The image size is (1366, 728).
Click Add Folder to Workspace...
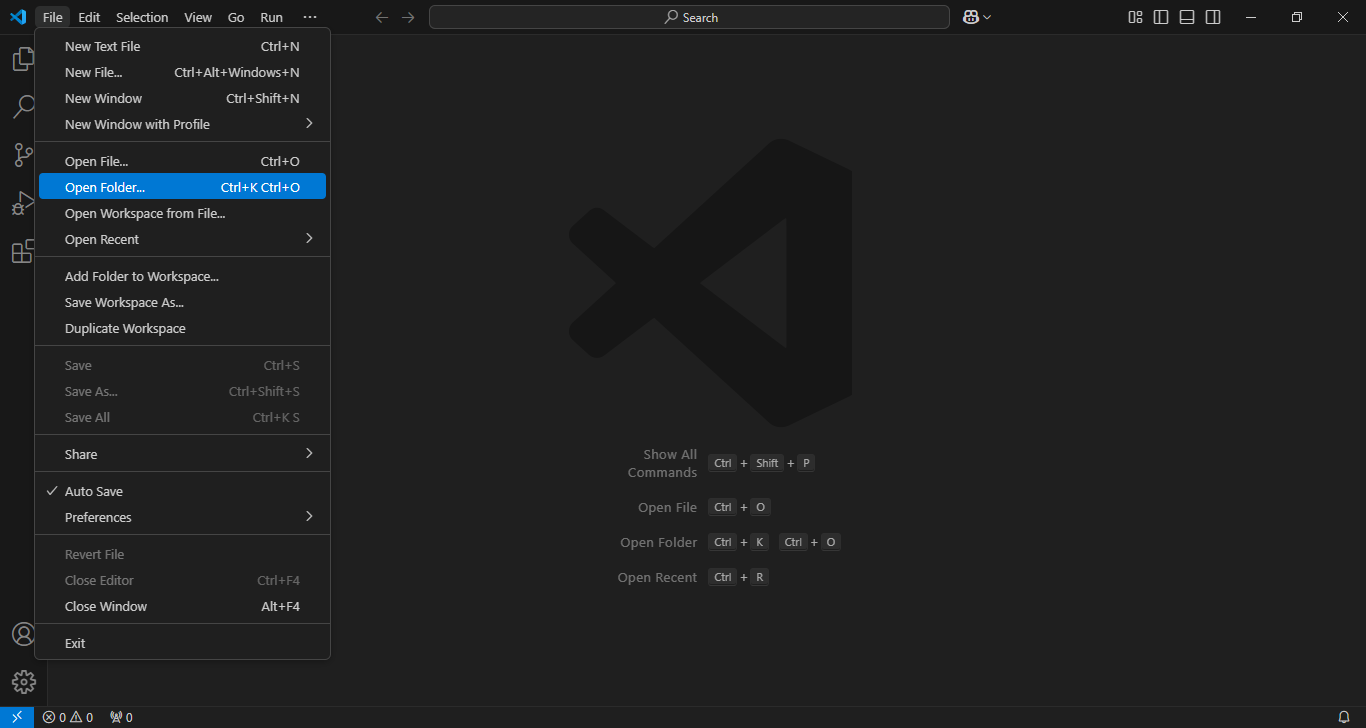point(142,276)
